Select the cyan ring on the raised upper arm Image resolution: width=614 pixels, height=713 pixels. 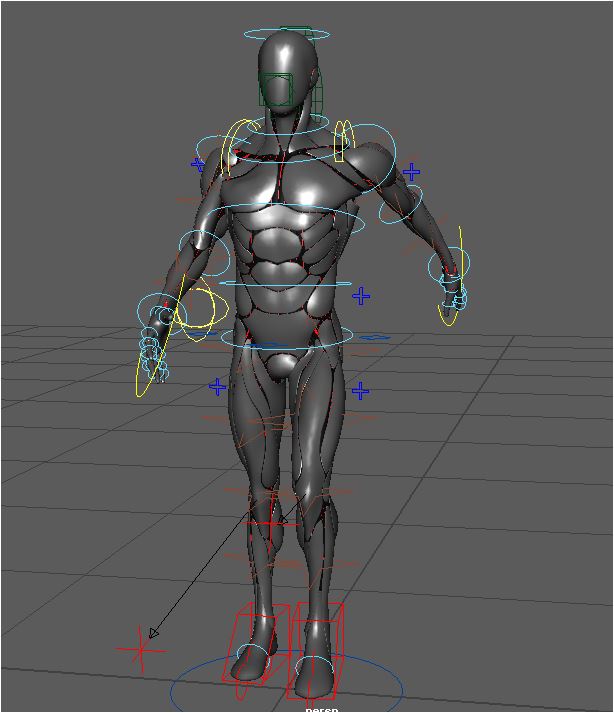401,205
